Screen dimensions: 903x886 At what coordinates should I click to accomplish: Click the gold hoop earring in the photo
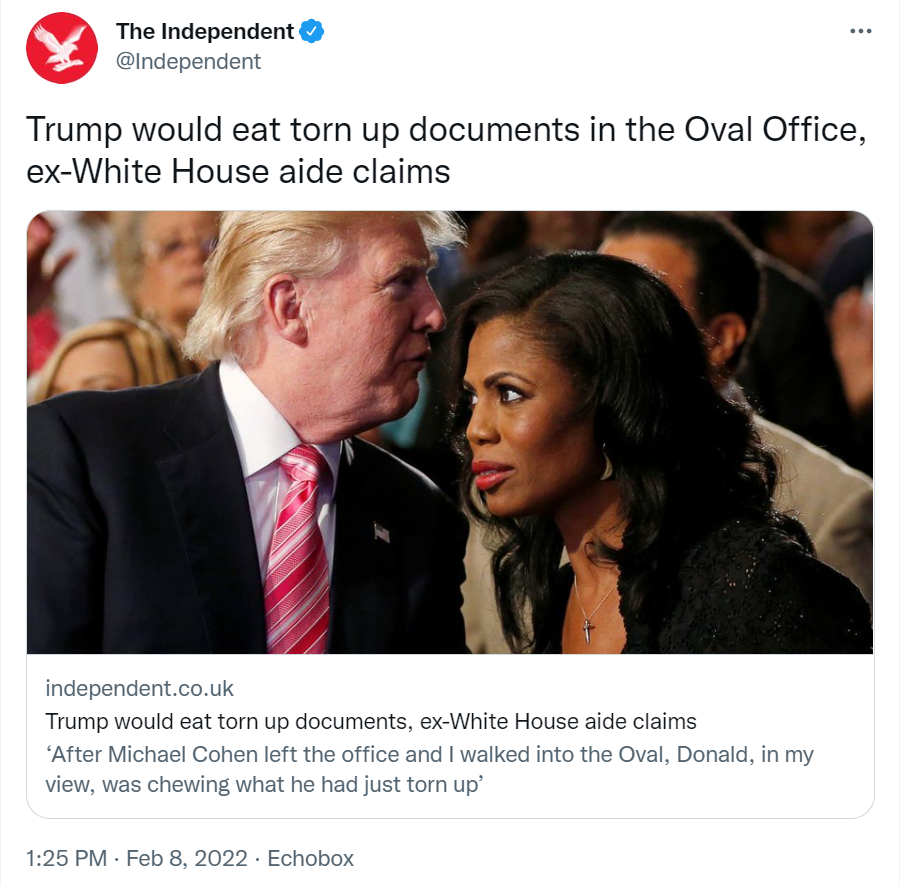[606, 462]
